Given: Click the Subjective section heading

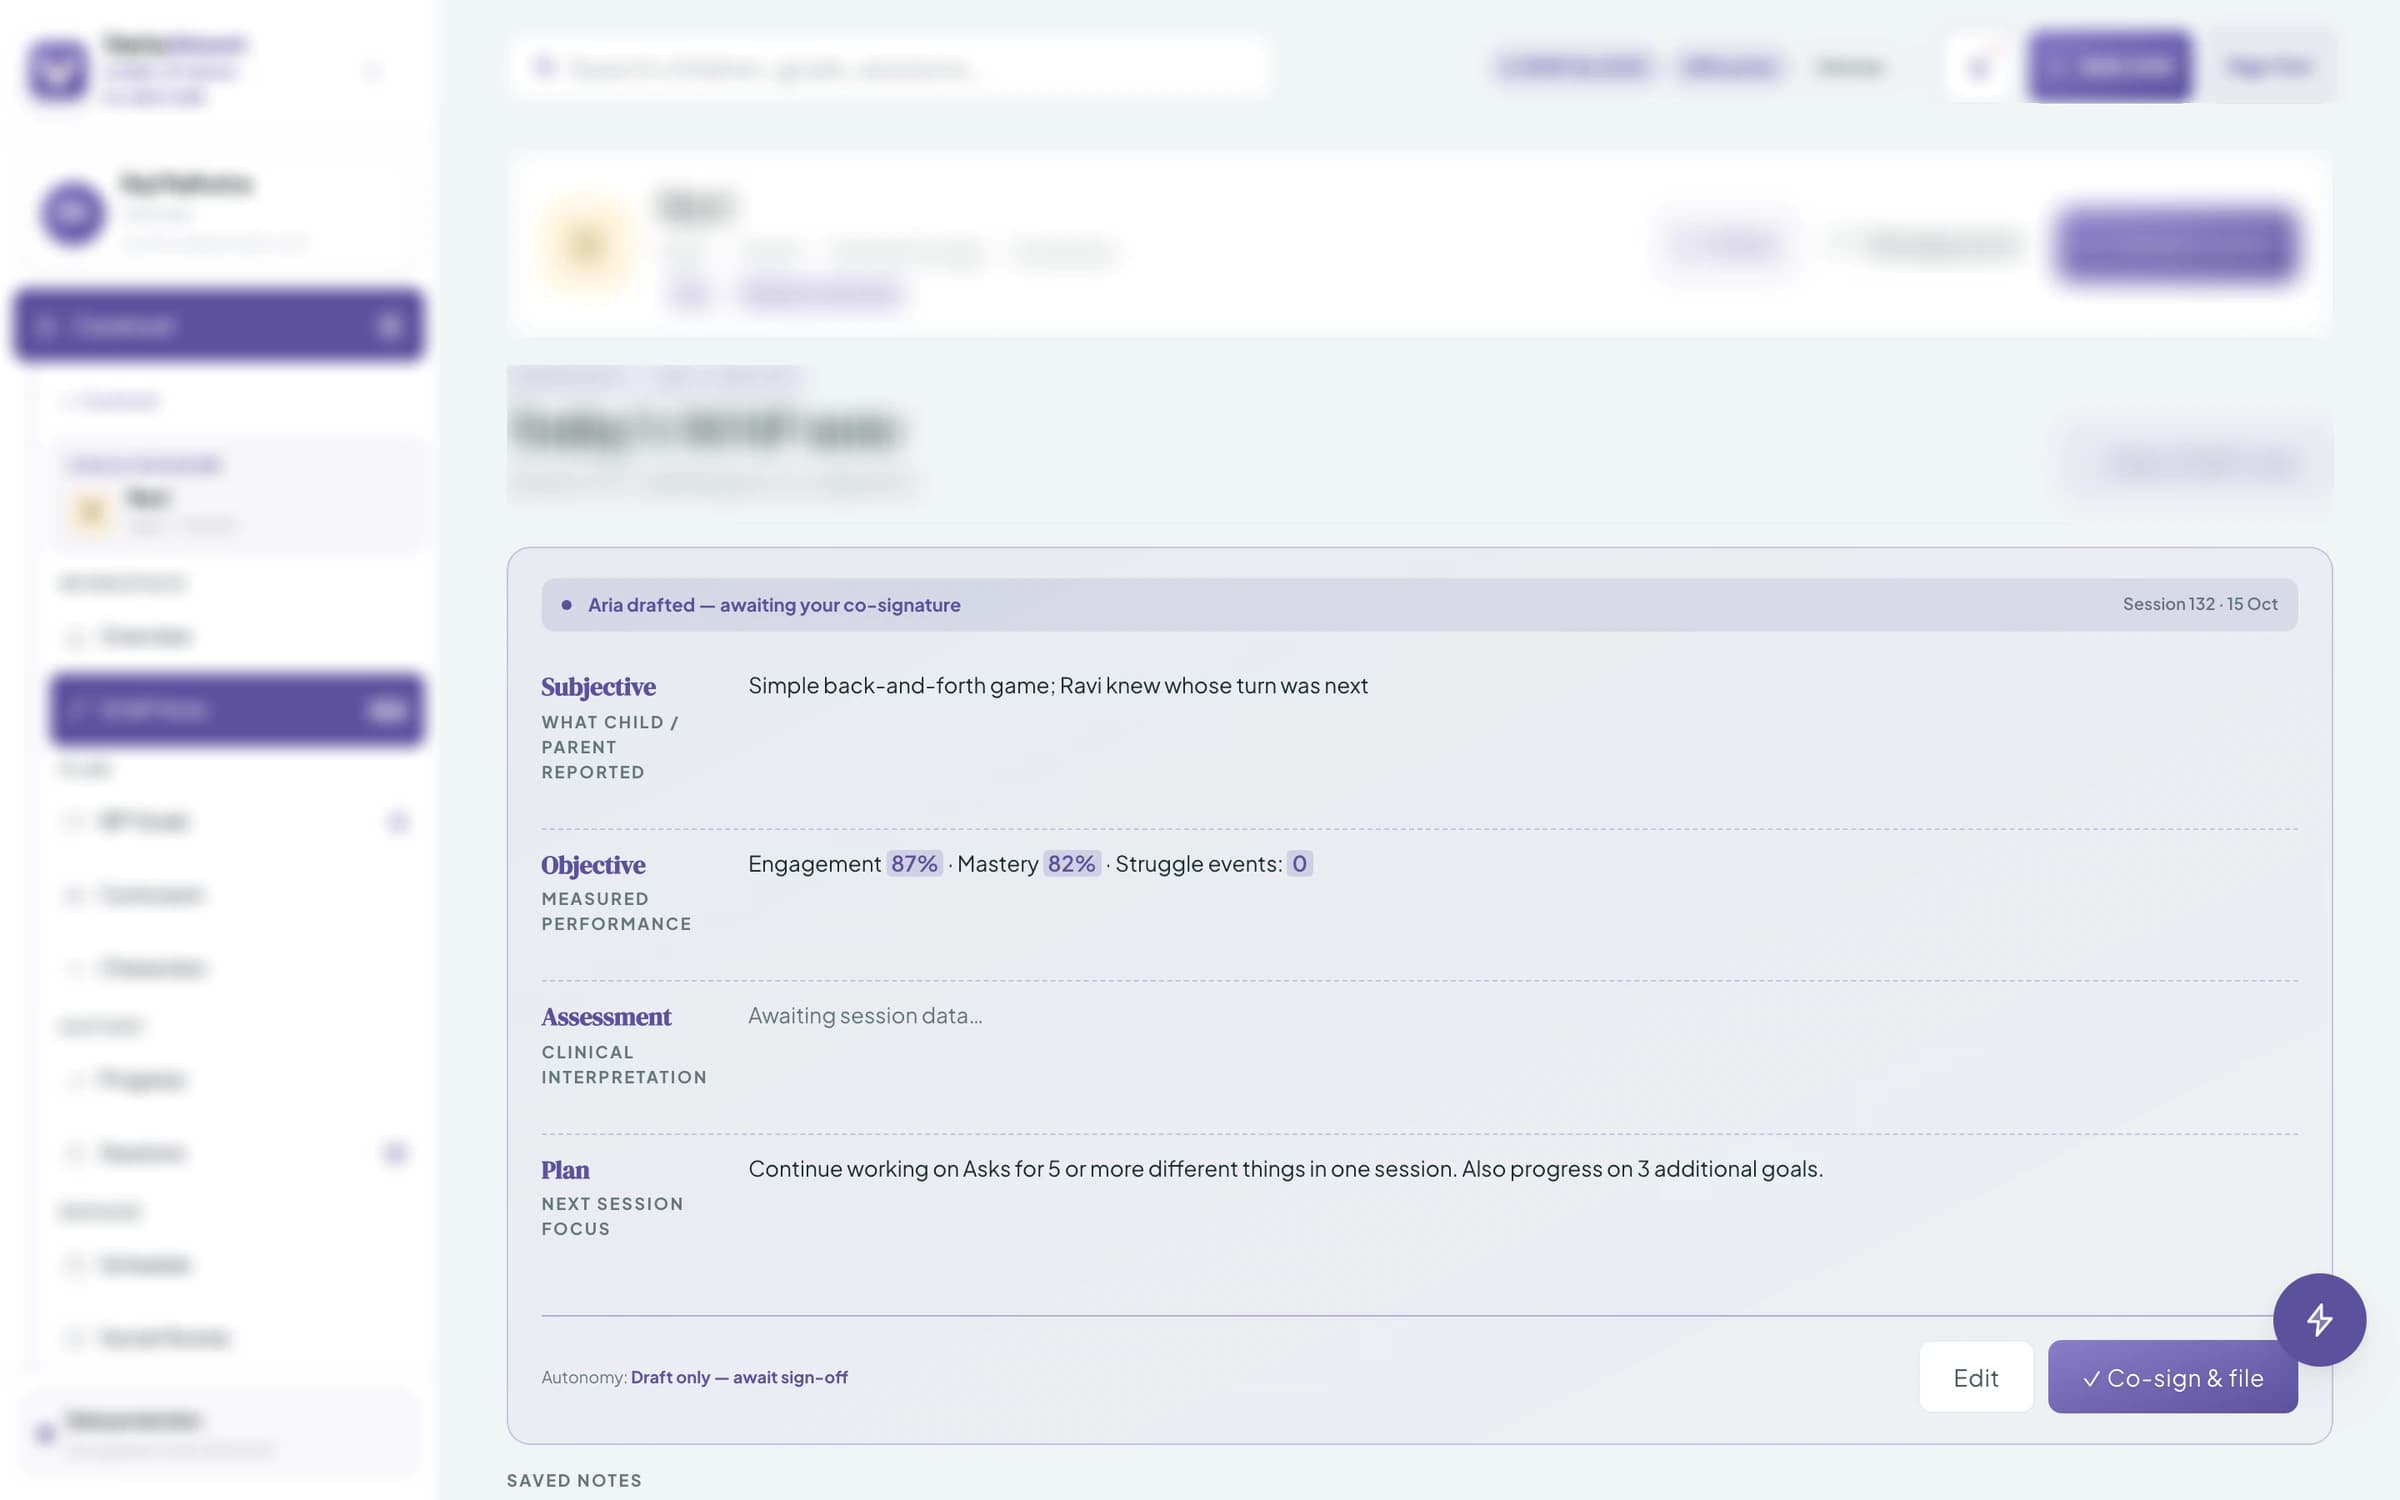Looking at the screenshot, I should click(598, 687).
